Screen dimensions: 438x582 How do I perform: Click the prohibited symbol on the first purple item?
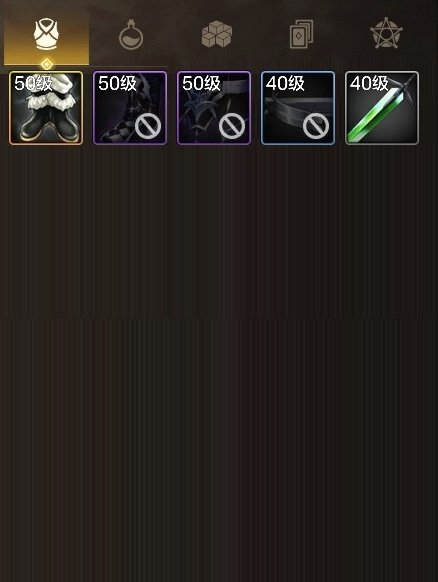click(148, 126)
